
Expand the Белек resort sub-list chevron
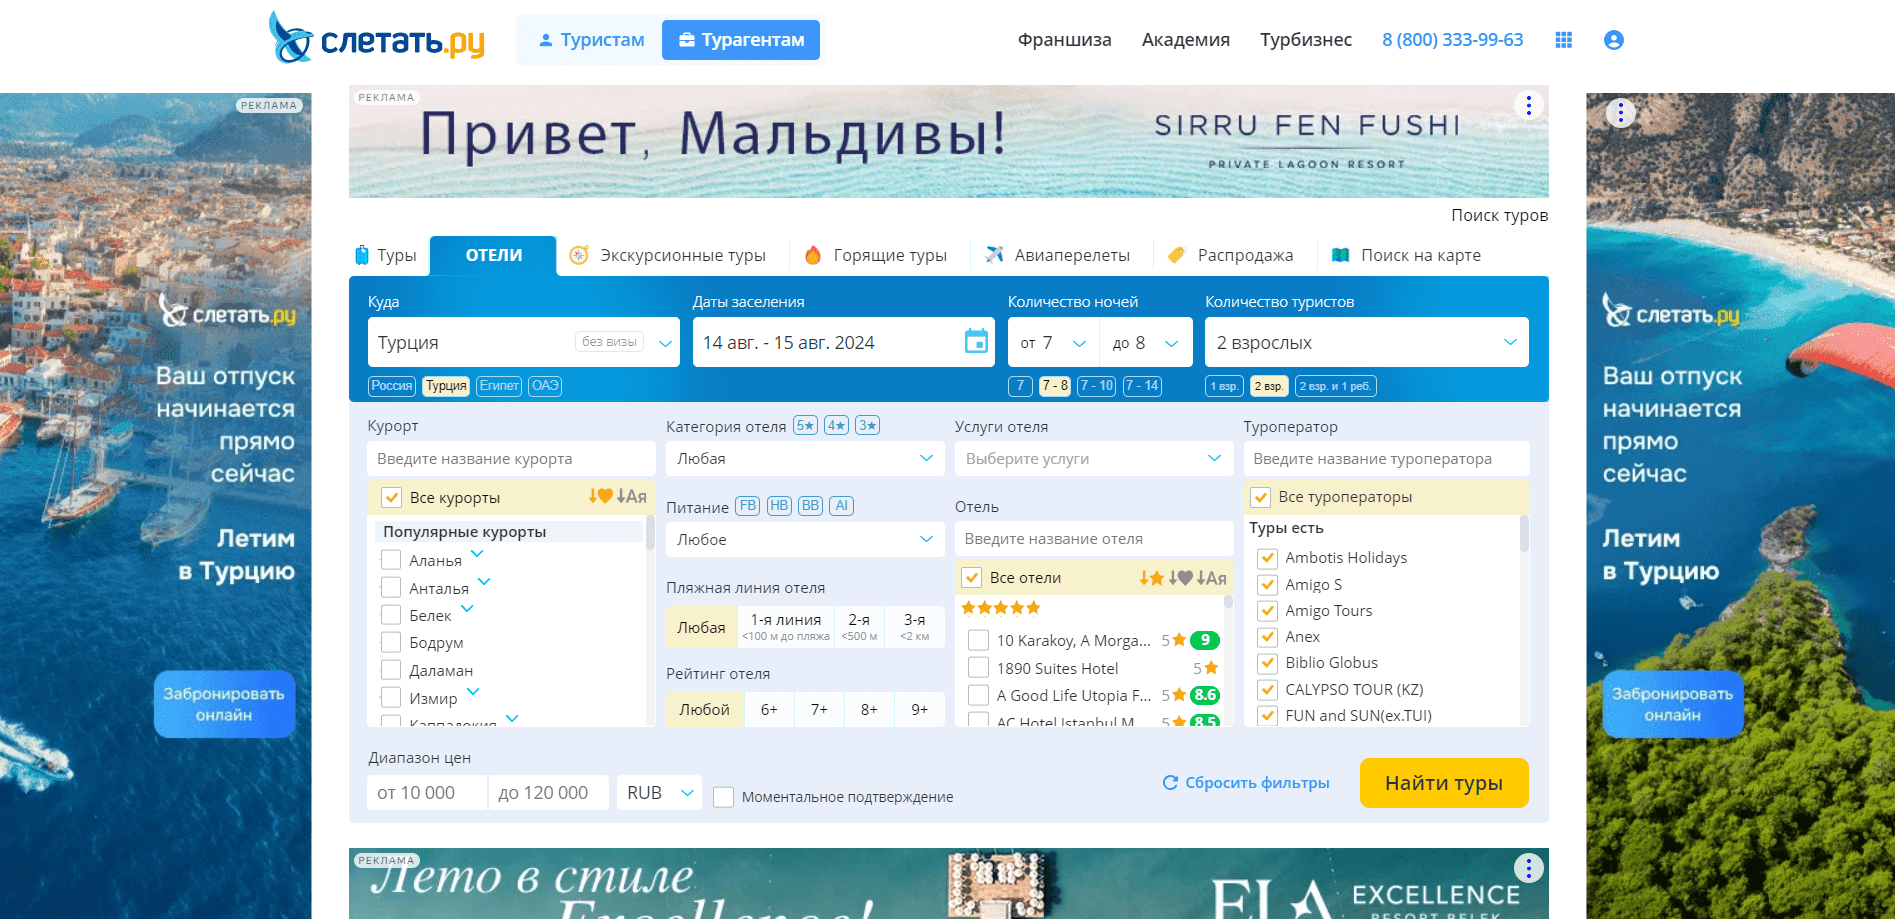(467, 608)
